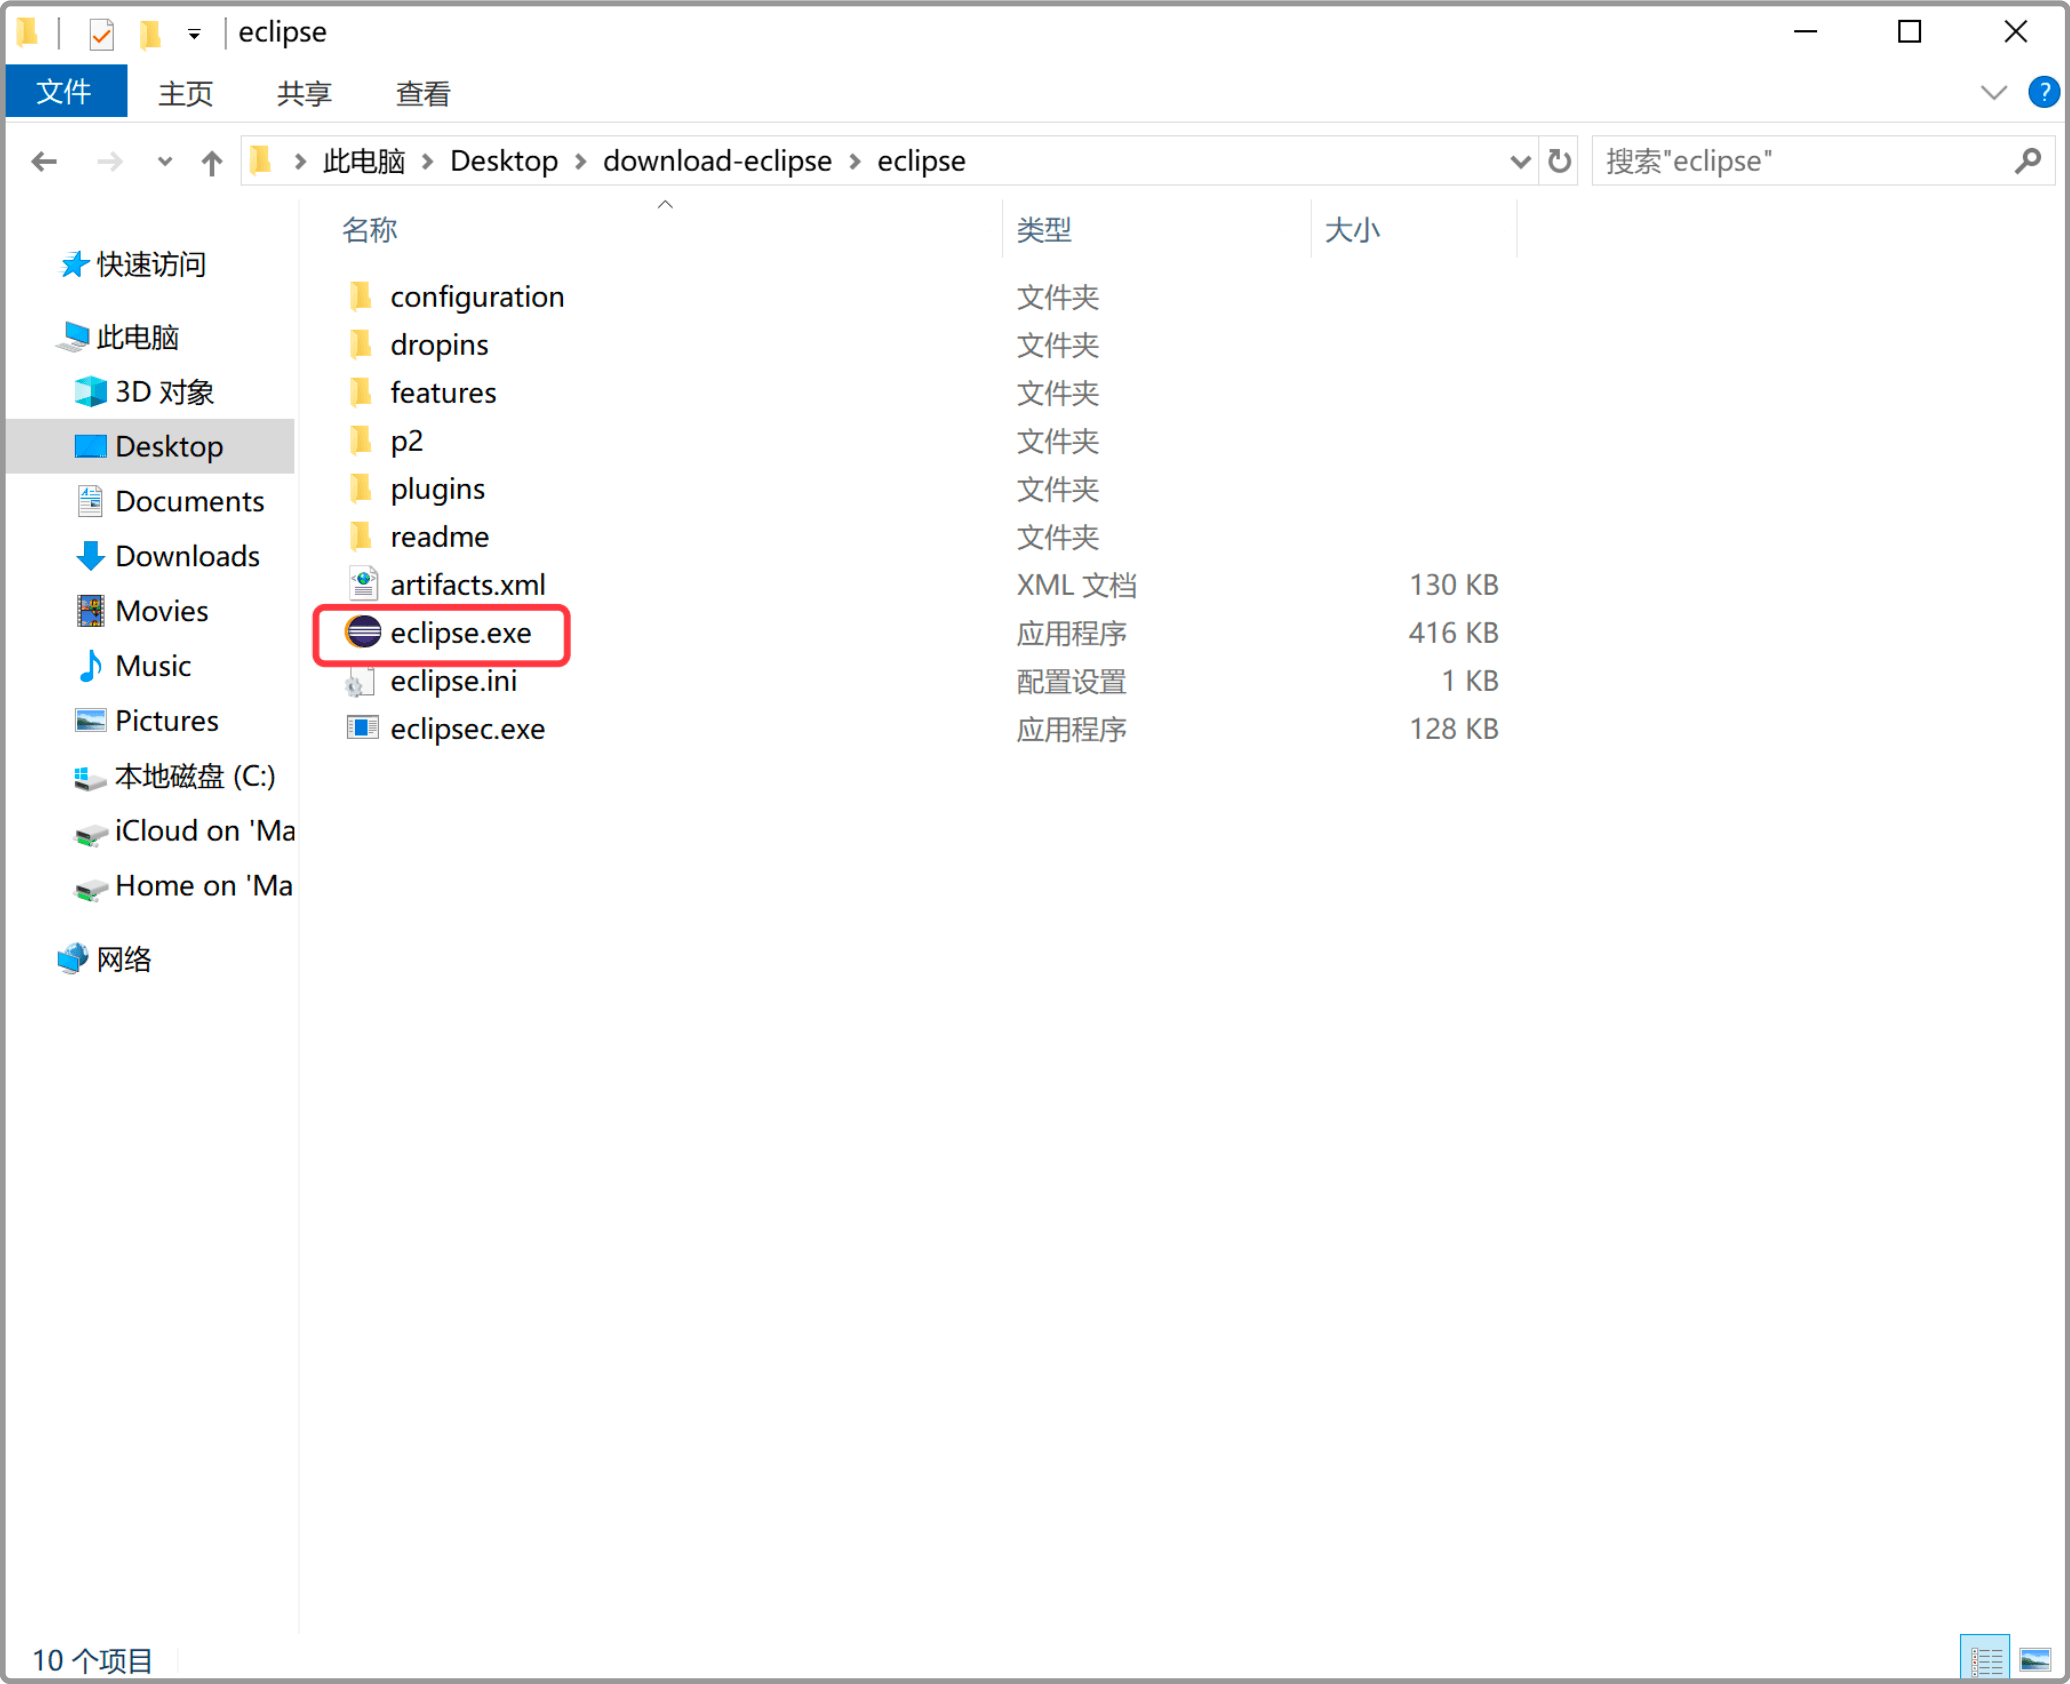Open Pictures in navigation pane
Screen dimensions: 2070x1684
point(147,721)
